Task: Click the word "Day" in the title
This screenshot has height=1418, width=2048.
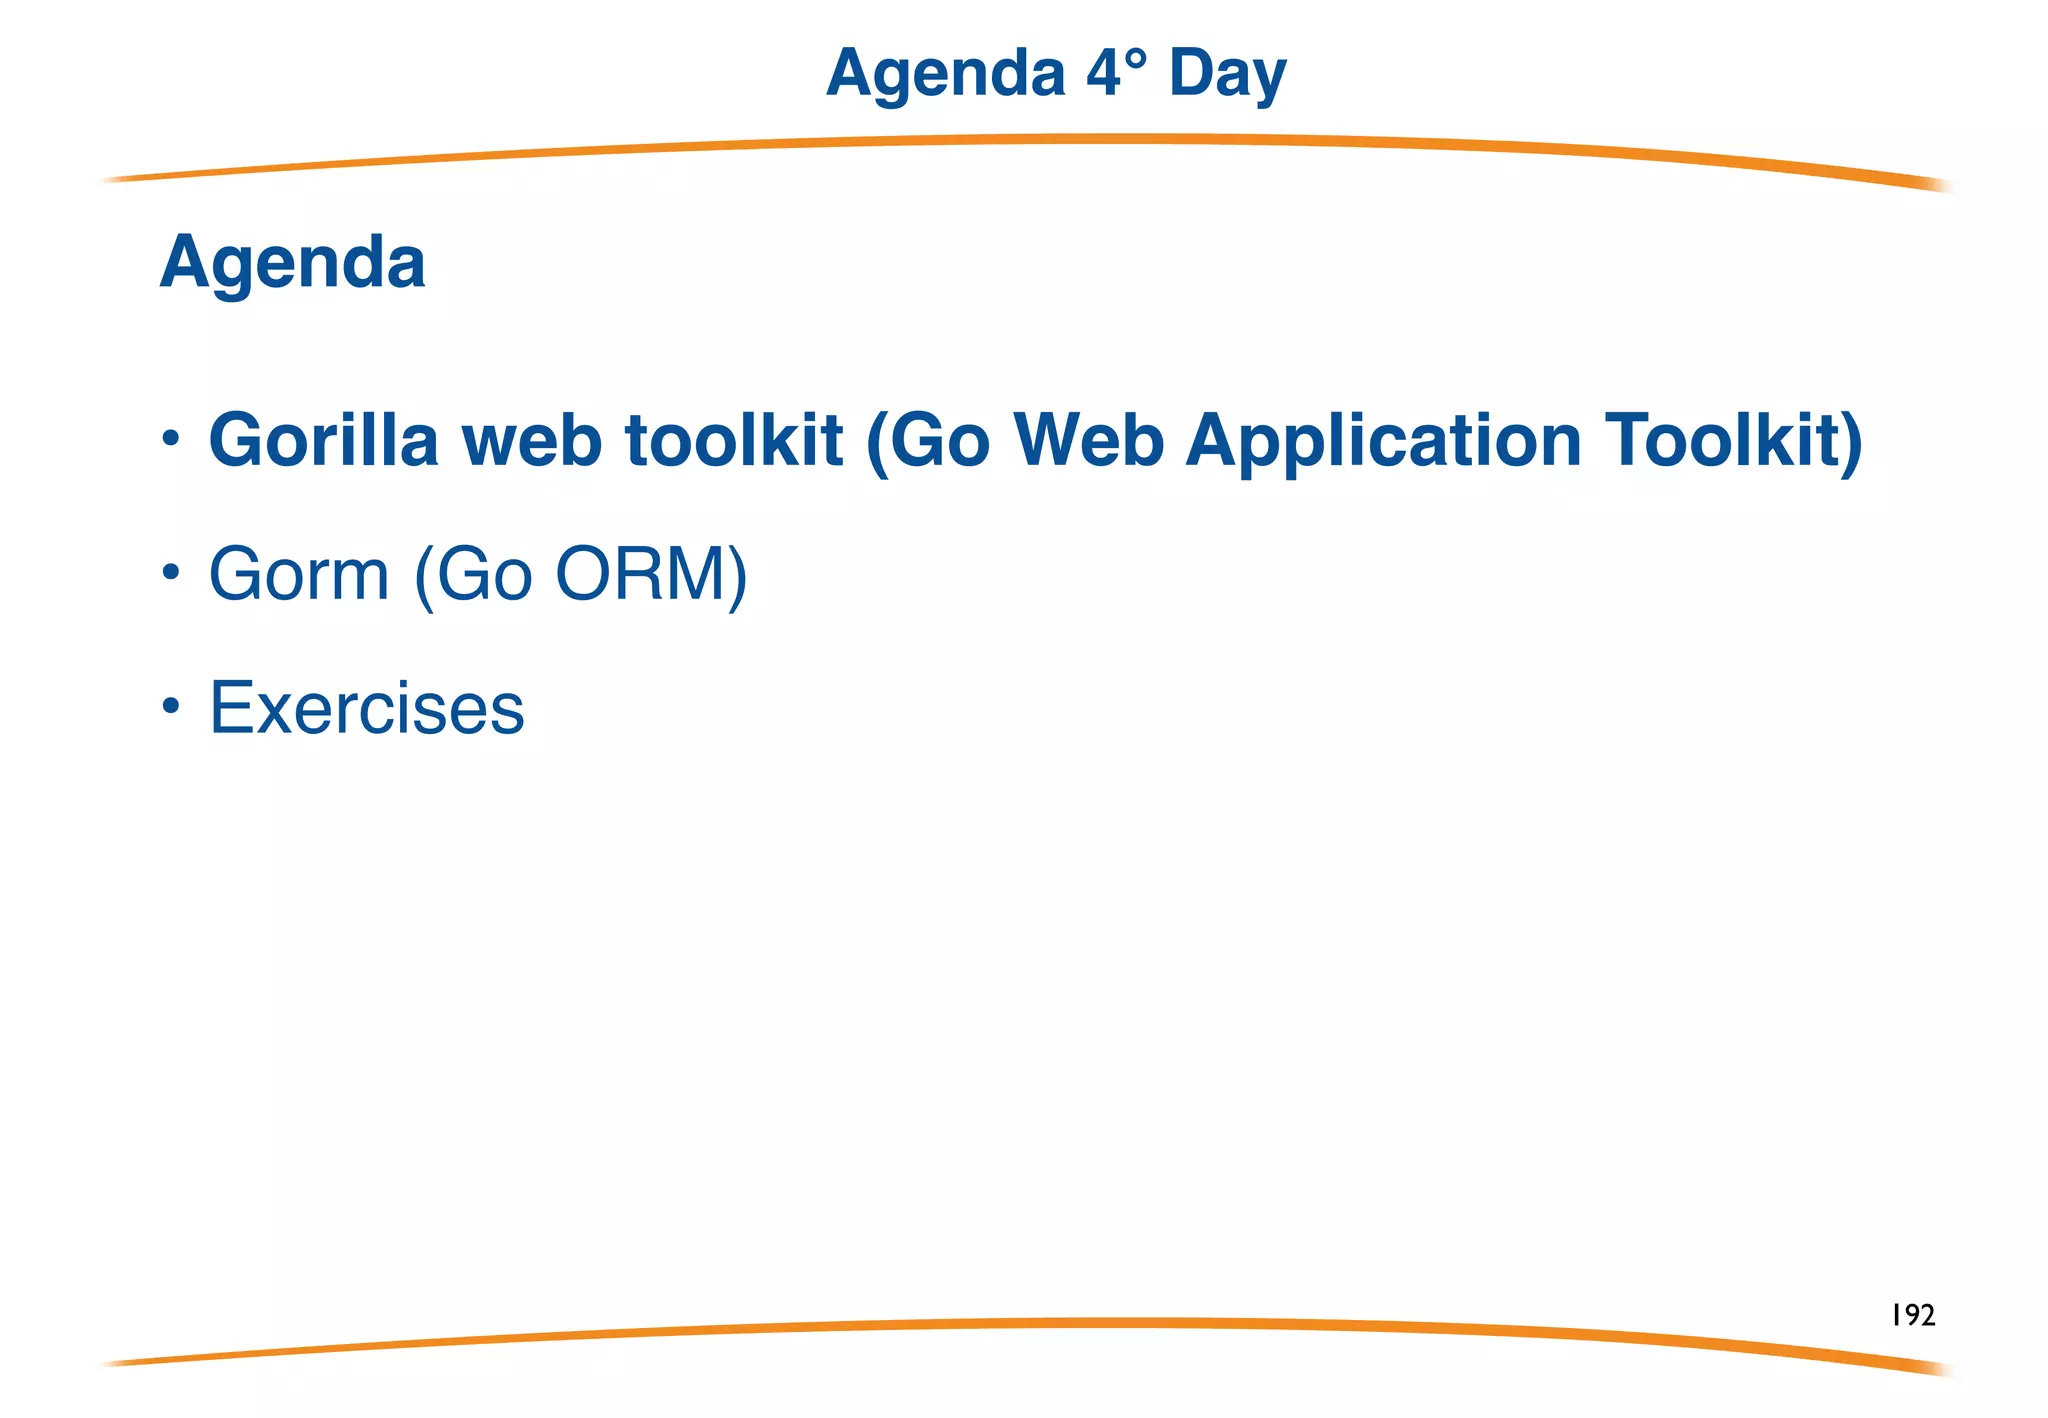Action: [1227, 75]
